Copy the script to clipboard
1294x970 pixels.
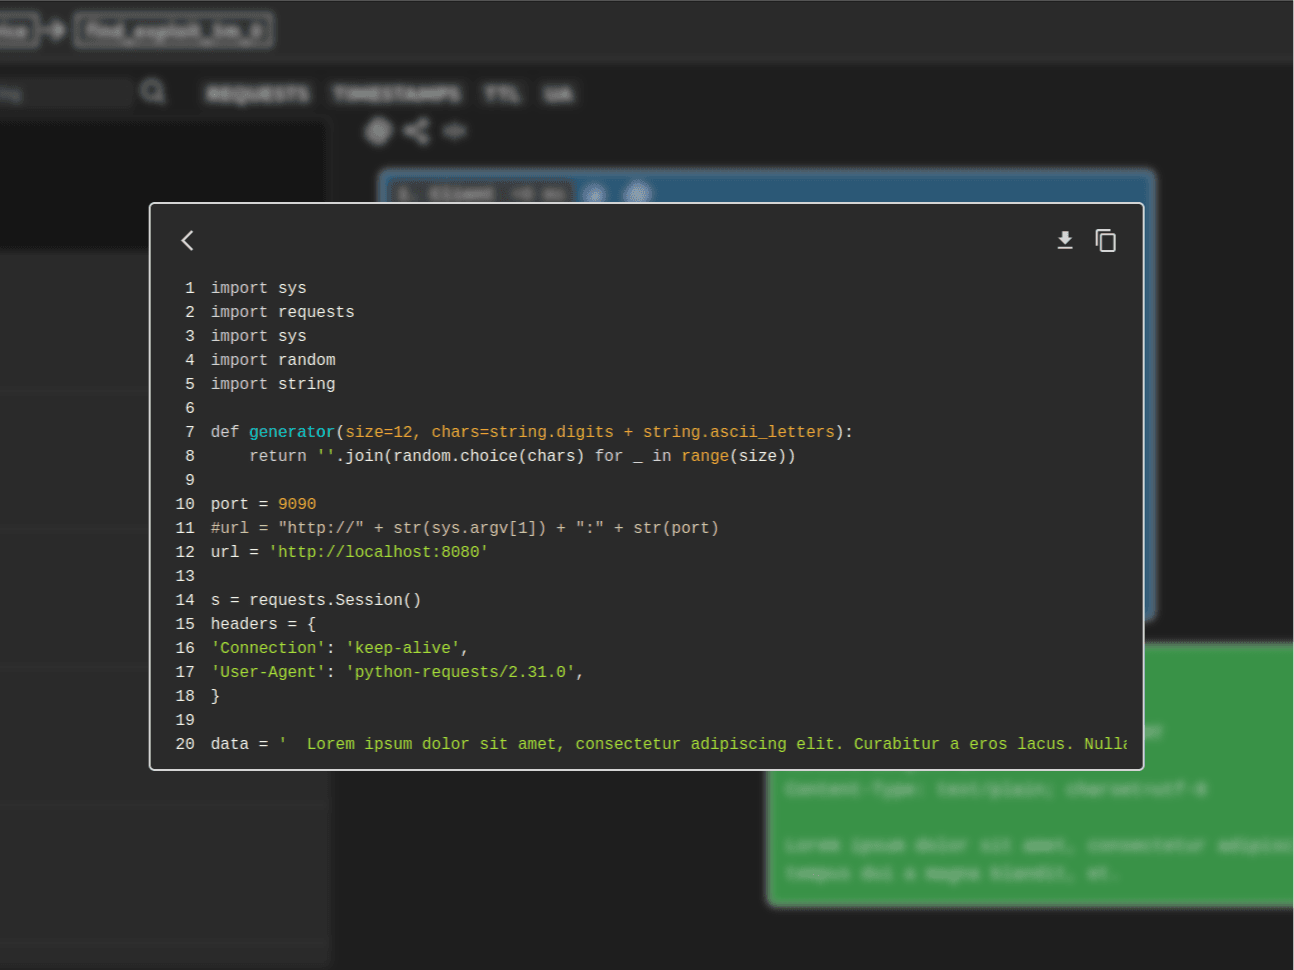[x=1105, y=240]
